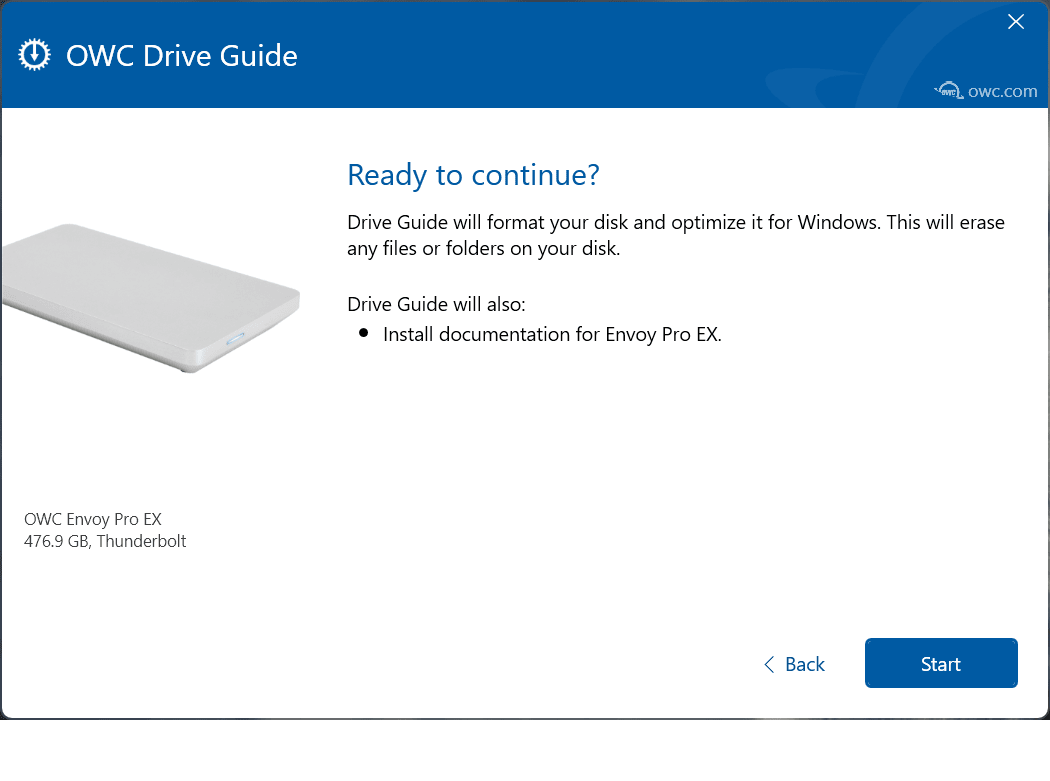The width and height of the screenshot is (1050, 781).
Task: Click the download arrow inside the gear emblem
Action: pos(34,54)
